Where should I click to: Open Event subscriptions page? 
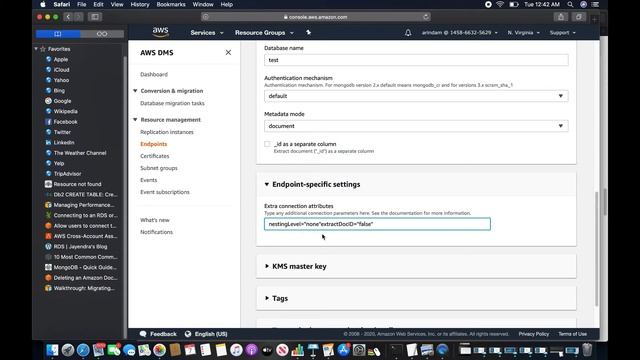click(165, 192)
